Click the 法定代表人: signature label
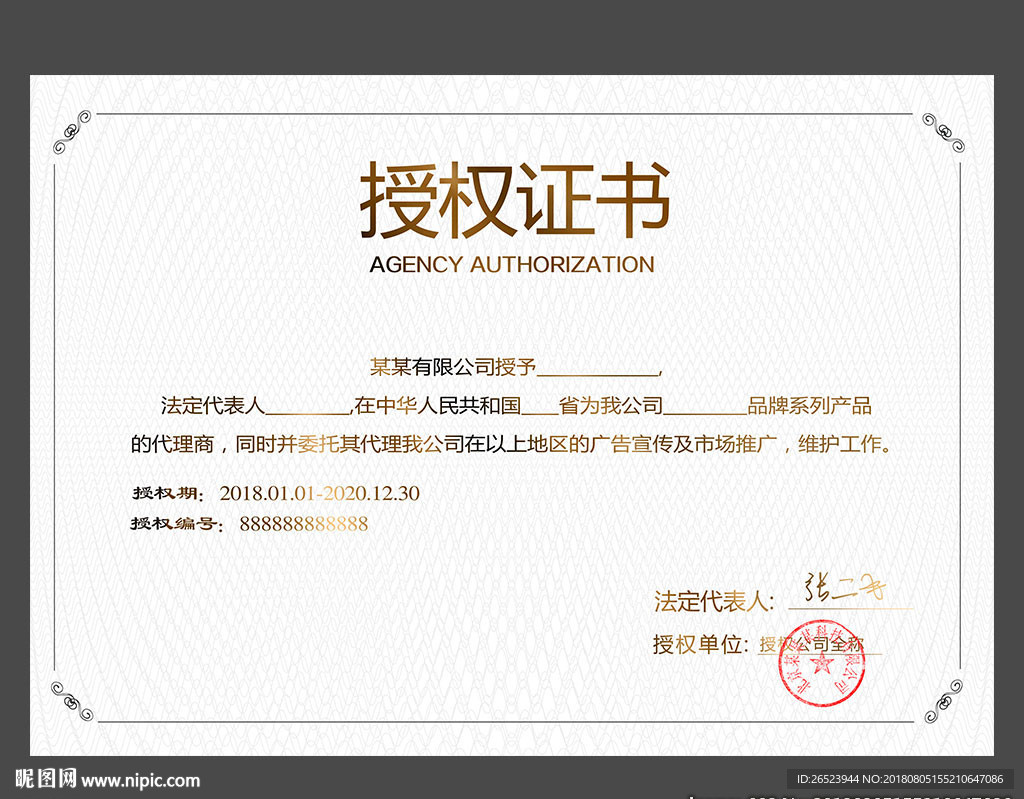This screenshot has width=1024, height=799. coord(714,602)
